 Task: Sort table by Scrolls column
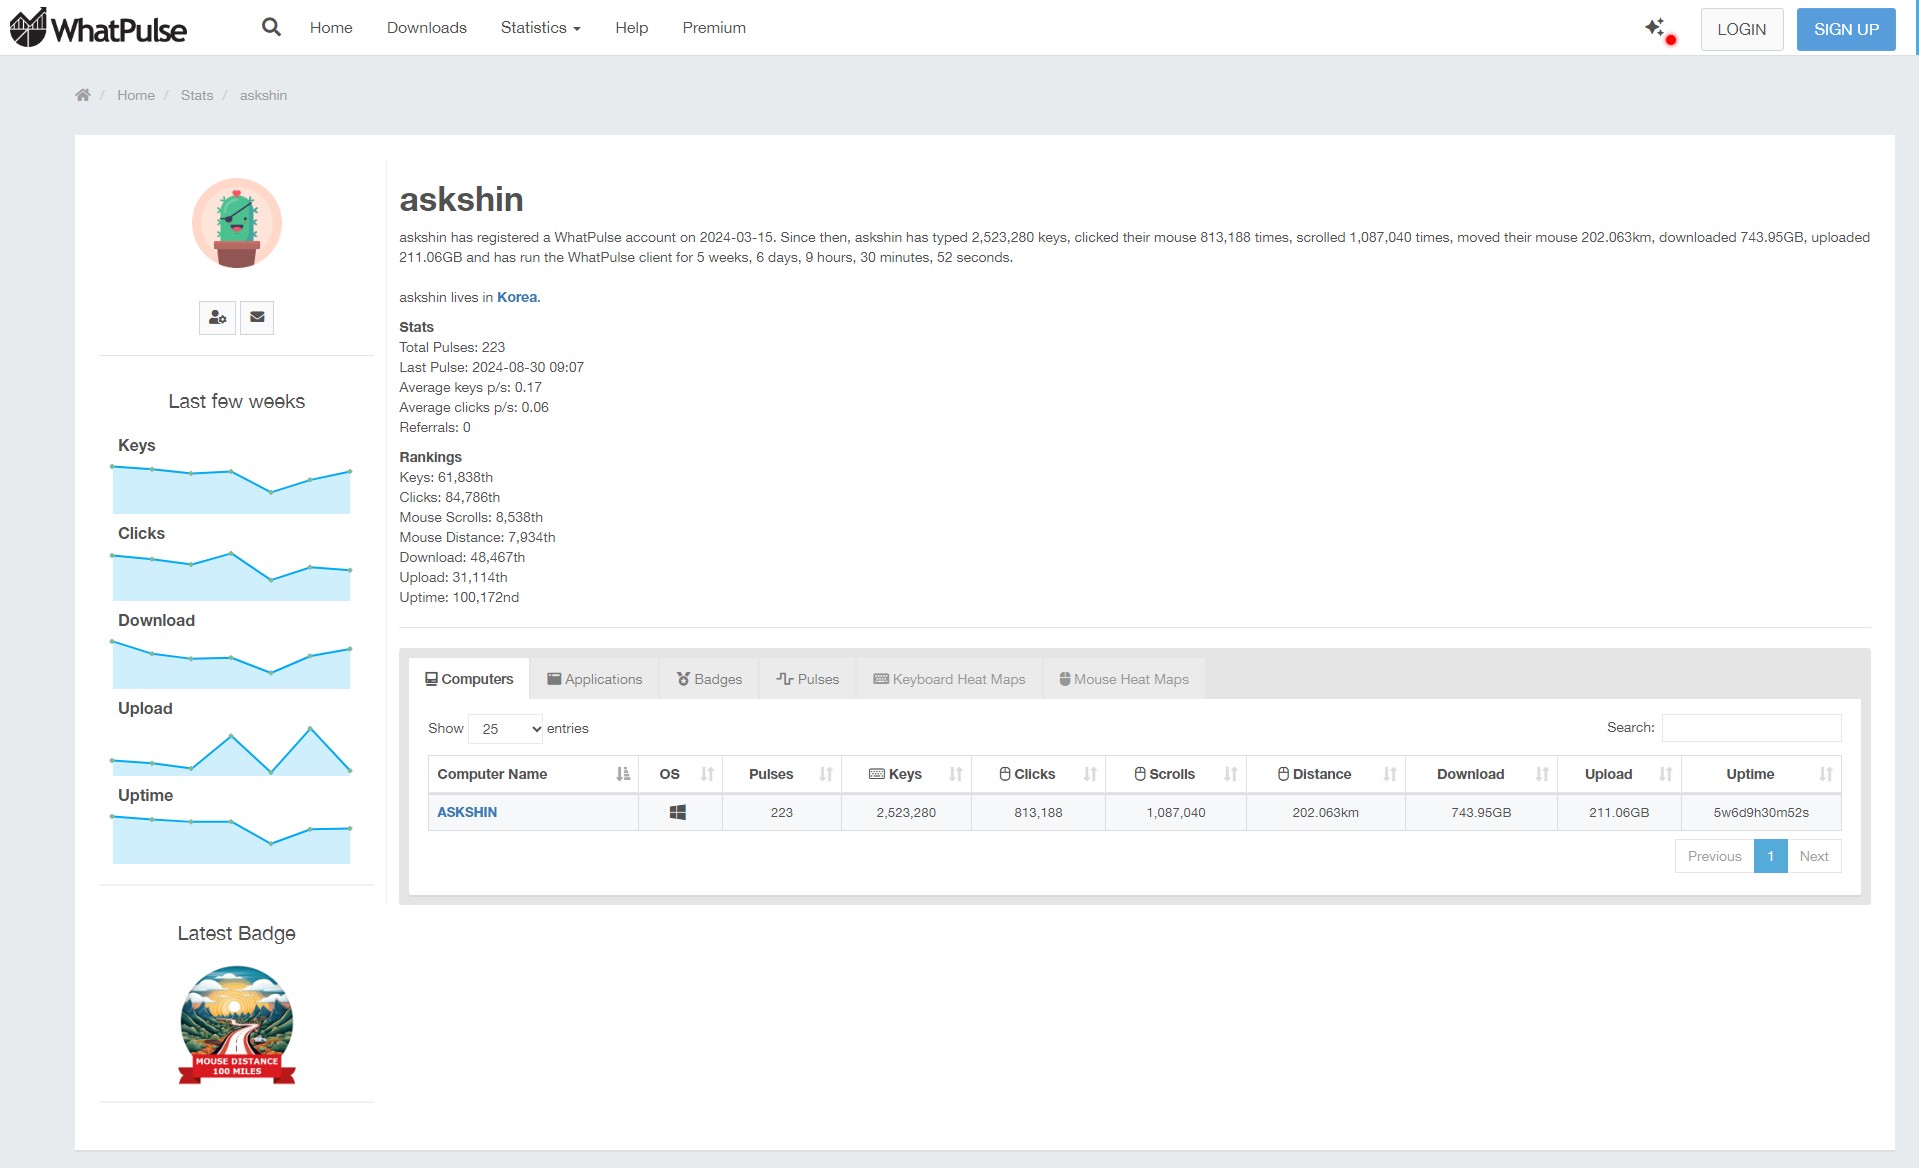tap(1176, 774)
